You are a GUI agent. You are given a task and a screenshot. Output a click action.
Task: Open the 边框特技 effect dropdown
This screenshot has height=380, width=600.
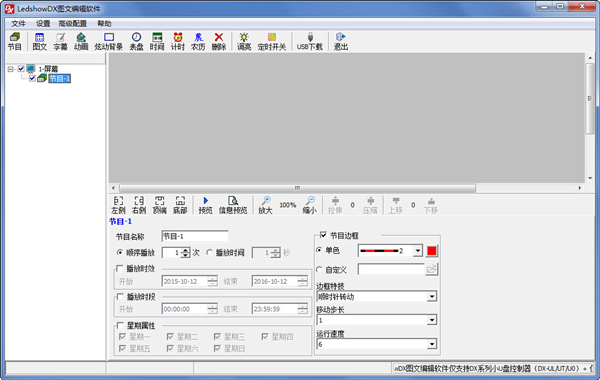point(432,297)
